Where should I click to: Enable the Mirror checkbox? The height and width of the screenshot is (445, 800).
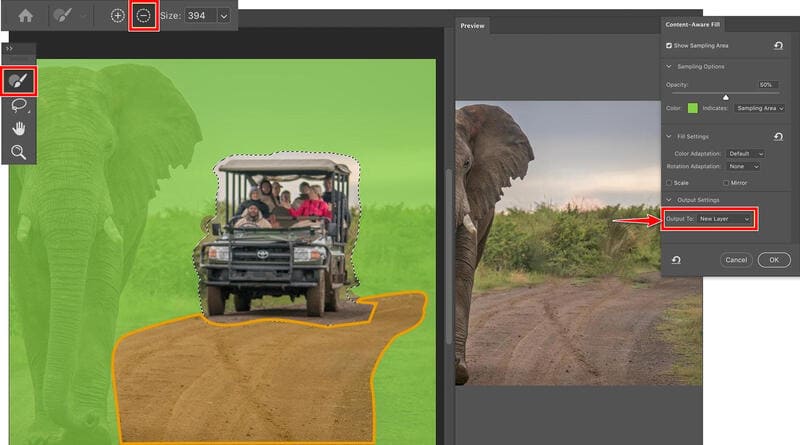tap(726, 183)
